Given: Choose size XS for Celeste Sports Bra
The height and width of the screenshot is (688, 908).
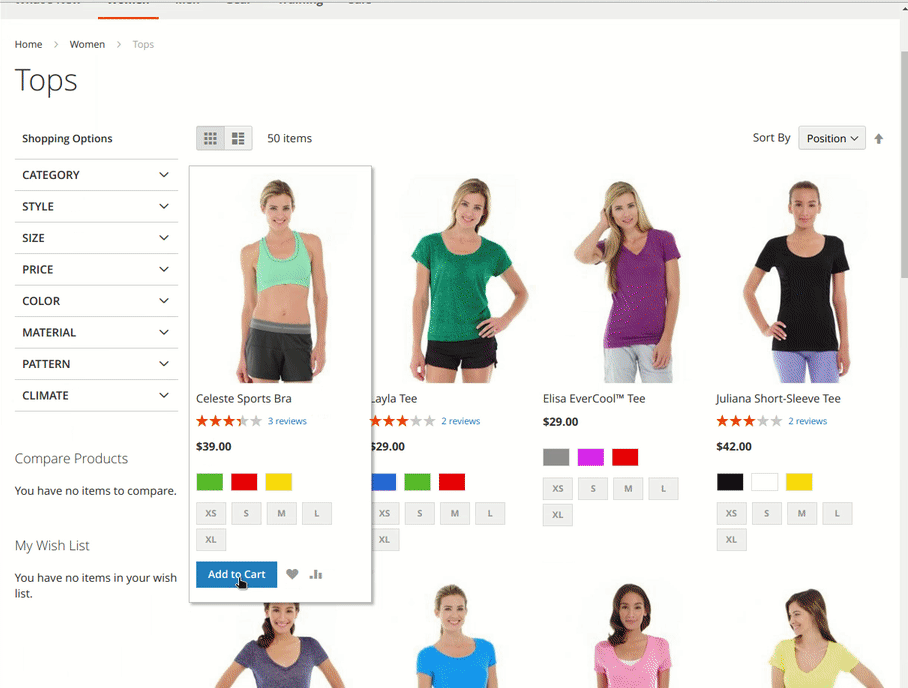Looking at the screenshot, I should pyautogui.click(x=211, y=514).
